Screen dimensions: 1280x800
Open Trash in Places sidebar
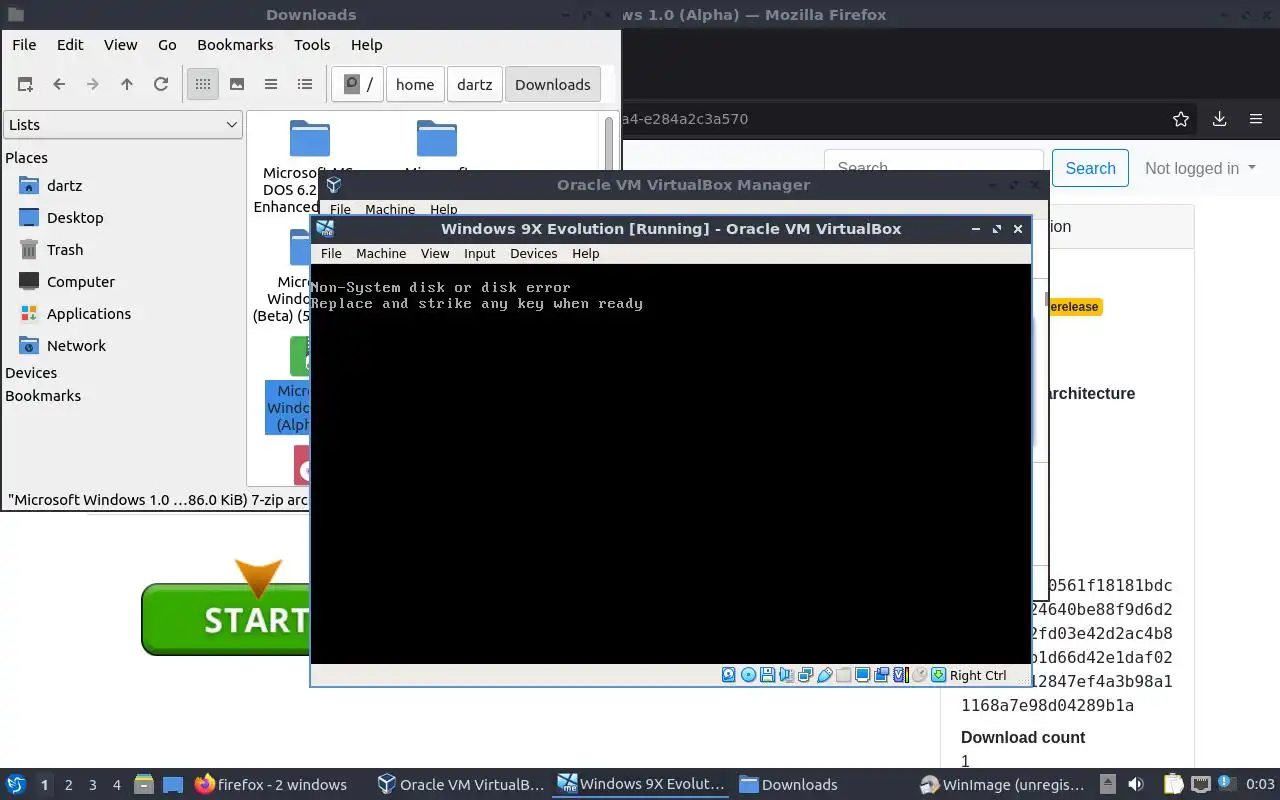click(x=65, y=250)
